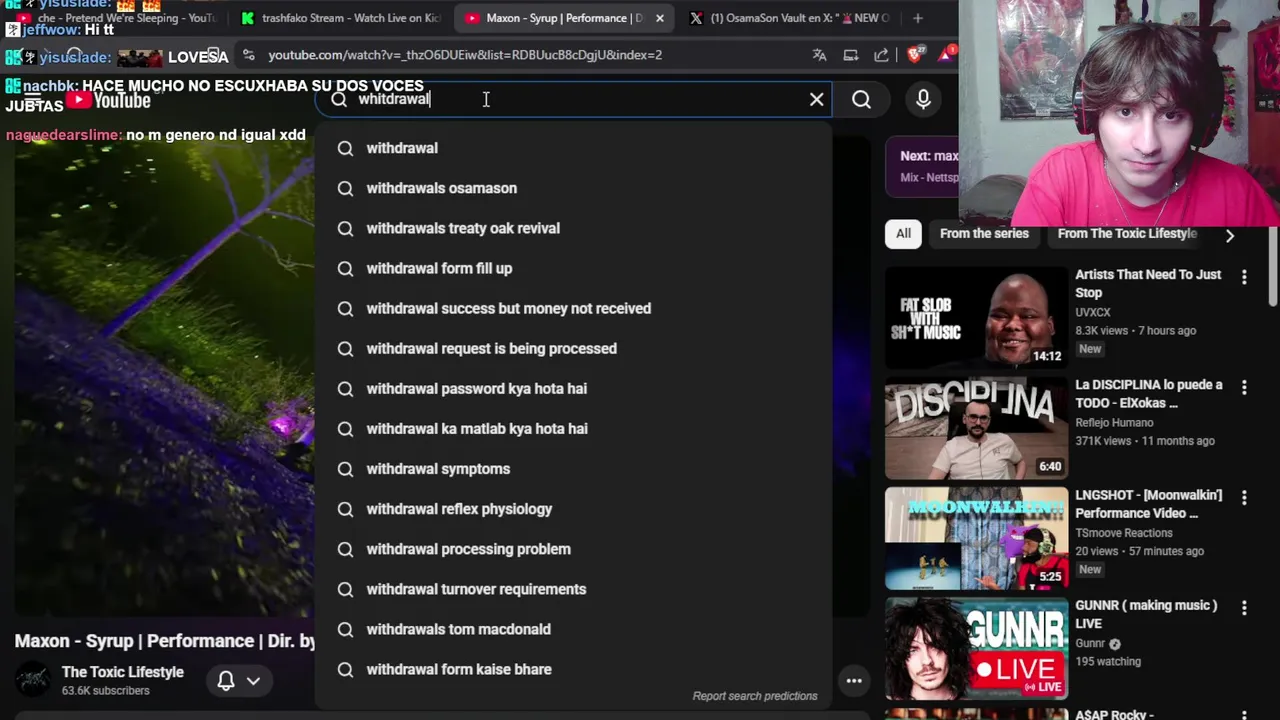
Task: Click the share icon in address bar
Action: point(881,55)
